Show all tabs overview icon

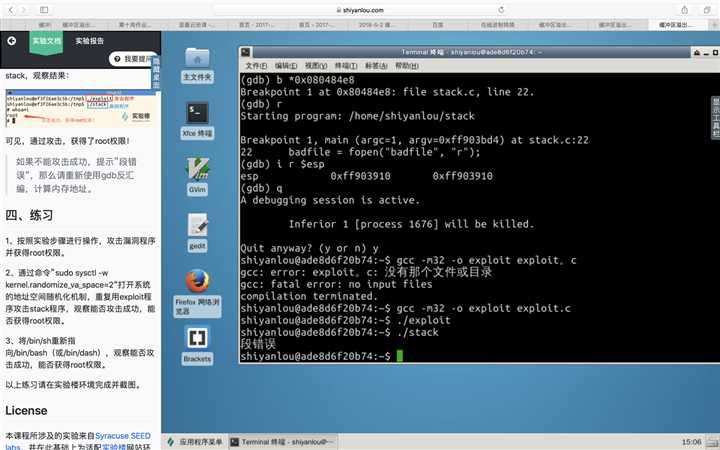click(x=707, y=10)
